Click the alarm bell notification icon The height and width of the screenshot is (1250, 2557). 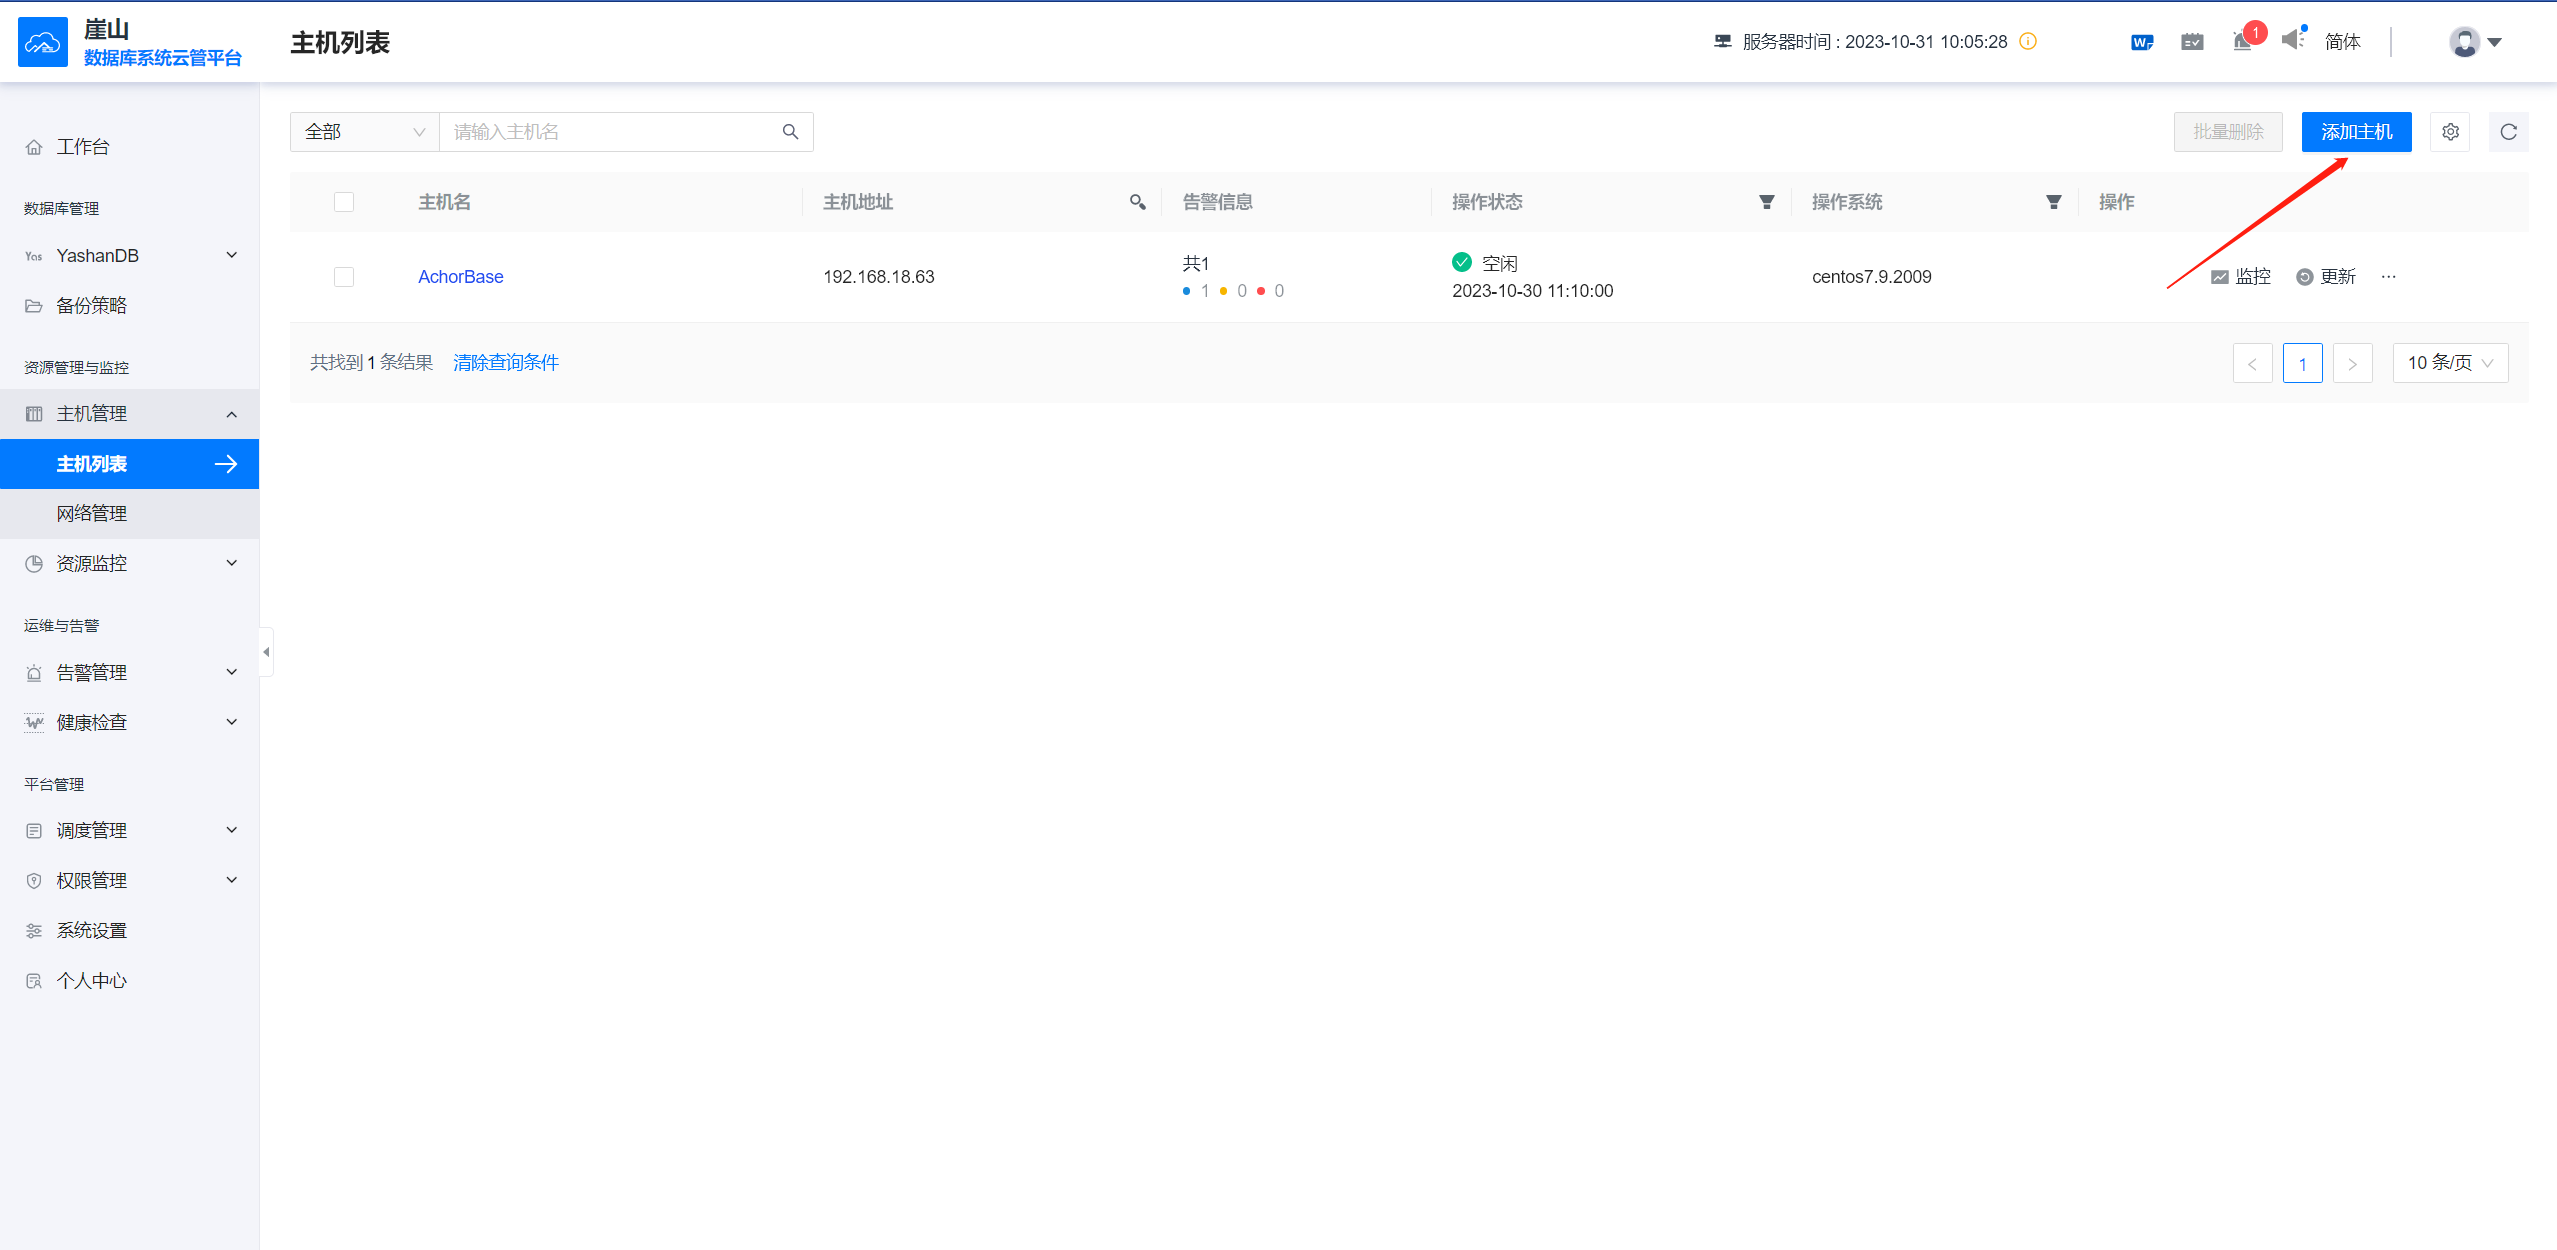coord(2242,42)
